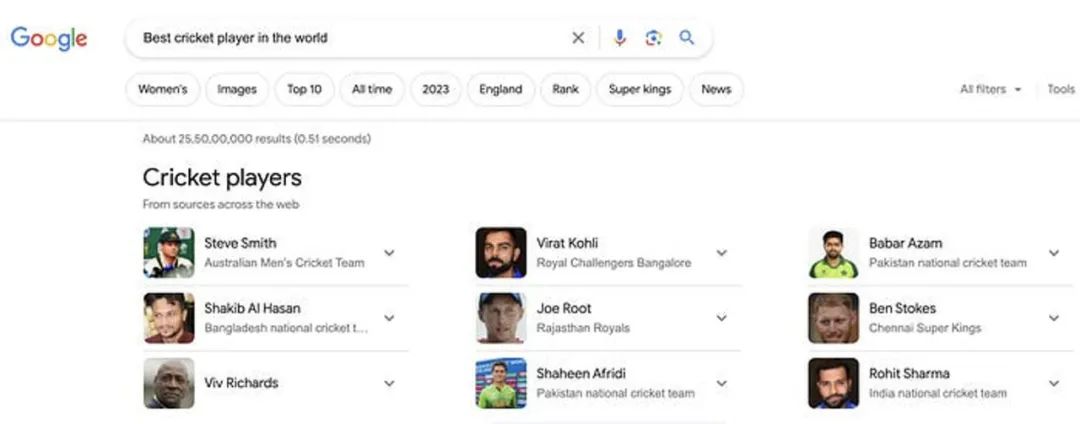Expand Babar Azam details chevron
Image resolution: width=1080 pixels, height=424 pixels.
click(x=1053, y=253)
